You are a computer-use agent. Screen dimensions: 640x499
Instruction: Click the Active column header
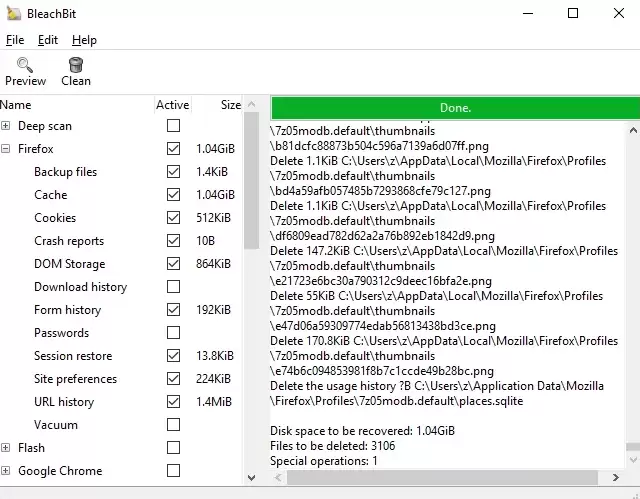[173, 105]
